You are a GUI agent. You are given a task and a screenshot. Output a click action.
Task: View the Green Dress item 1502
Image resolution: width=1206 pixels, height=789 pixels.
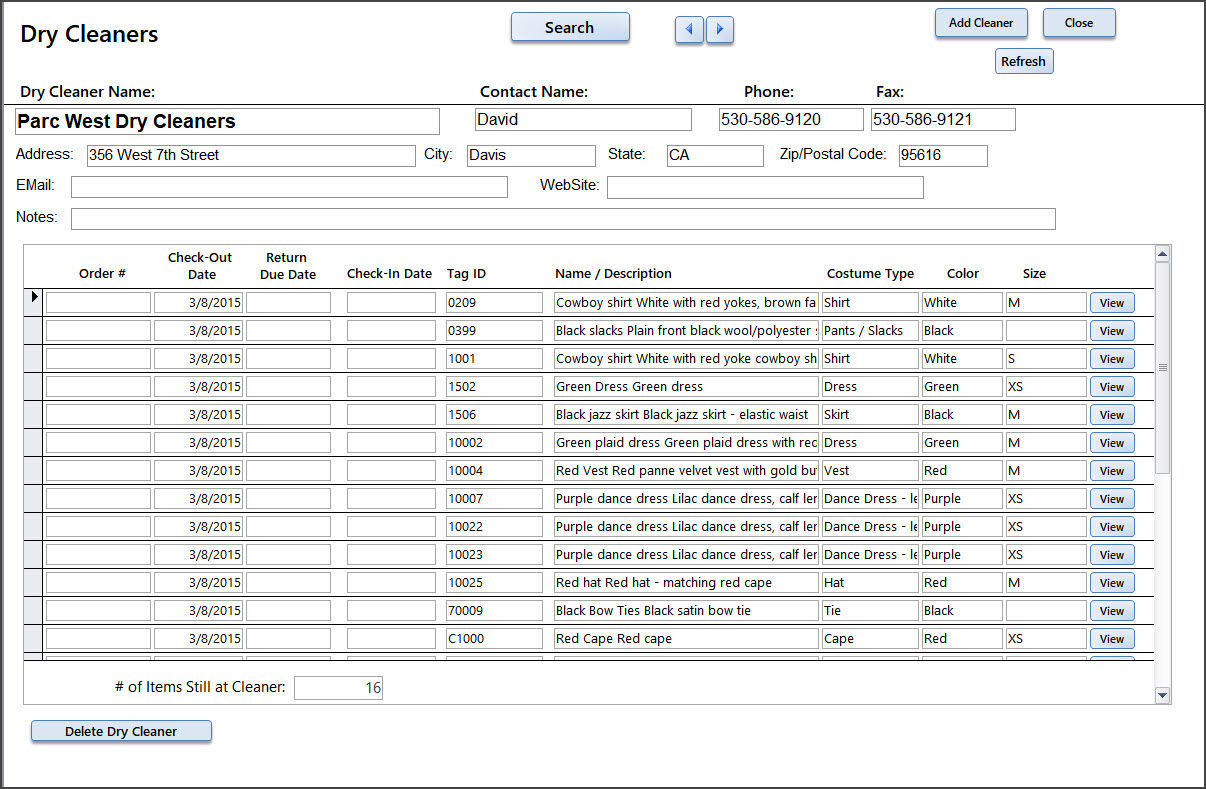(1112, 387)
